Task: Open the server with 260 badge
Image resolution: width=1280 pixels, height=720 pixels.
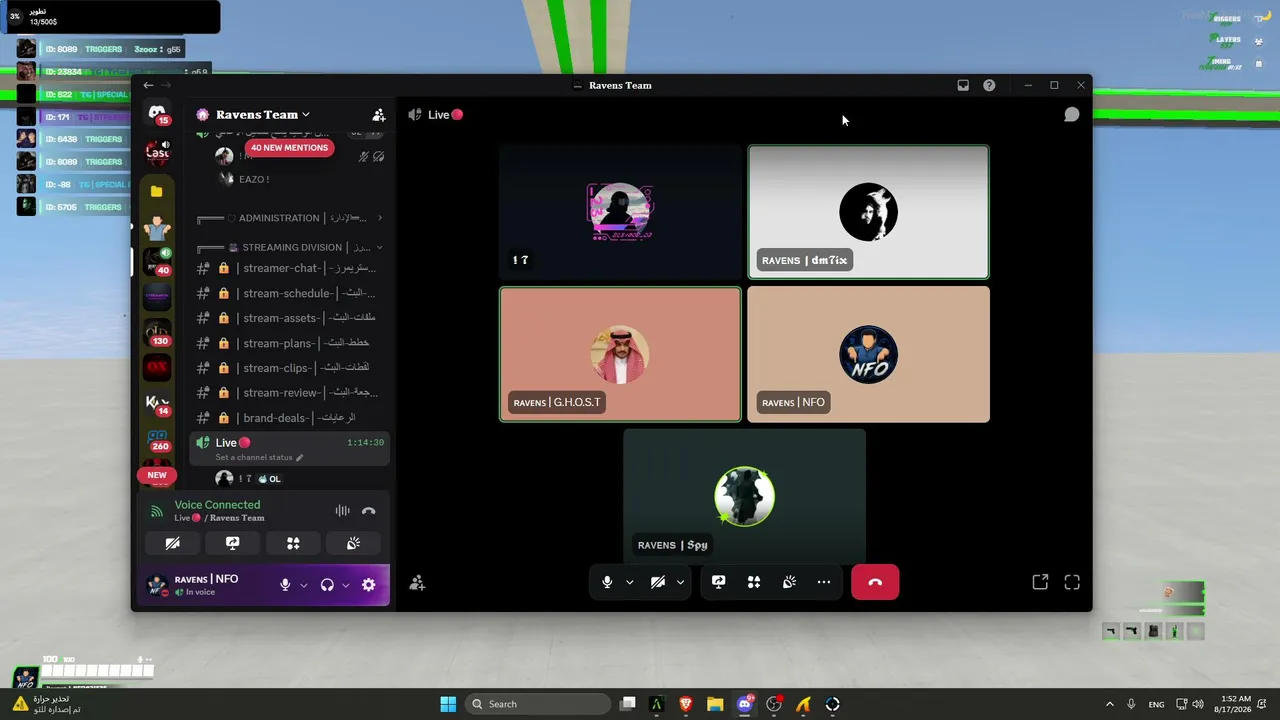Action: pyautogui.click(x=157, y=438)
